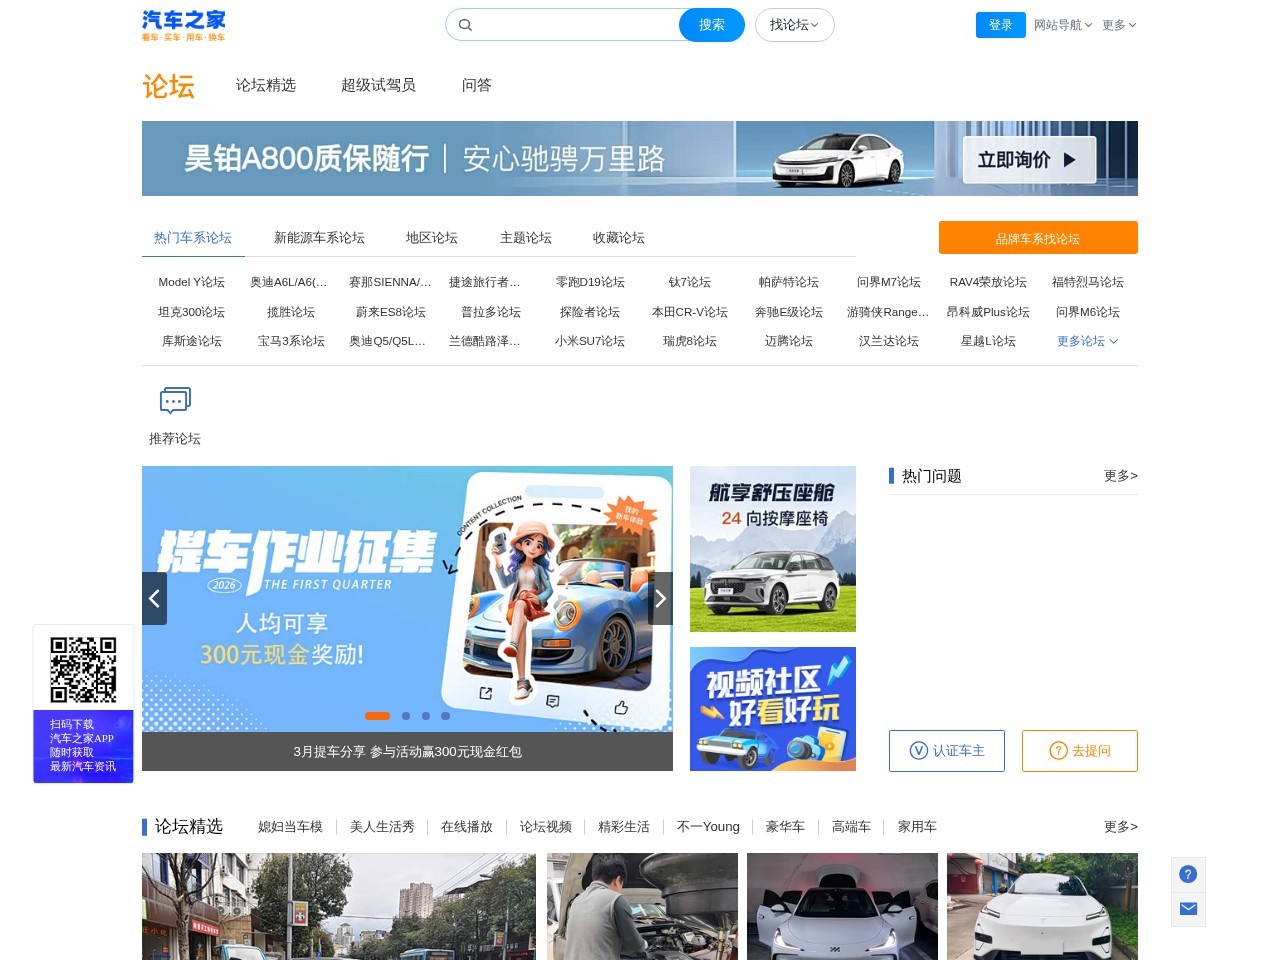The height and width of the screenshot is (960, 1280).
Task: Open the floating help question icon
Action: (x=1188, y=874)
